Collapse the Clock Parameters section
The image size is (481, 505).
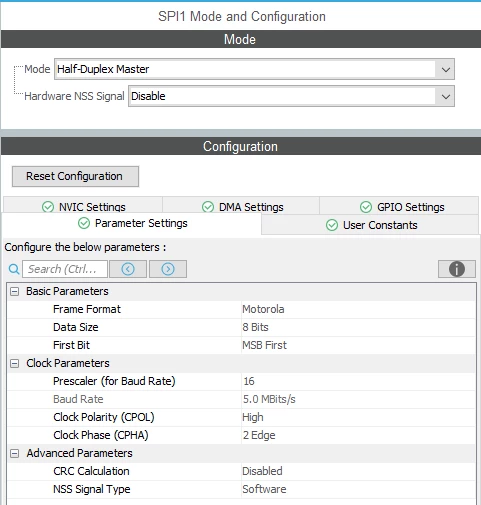14,363
